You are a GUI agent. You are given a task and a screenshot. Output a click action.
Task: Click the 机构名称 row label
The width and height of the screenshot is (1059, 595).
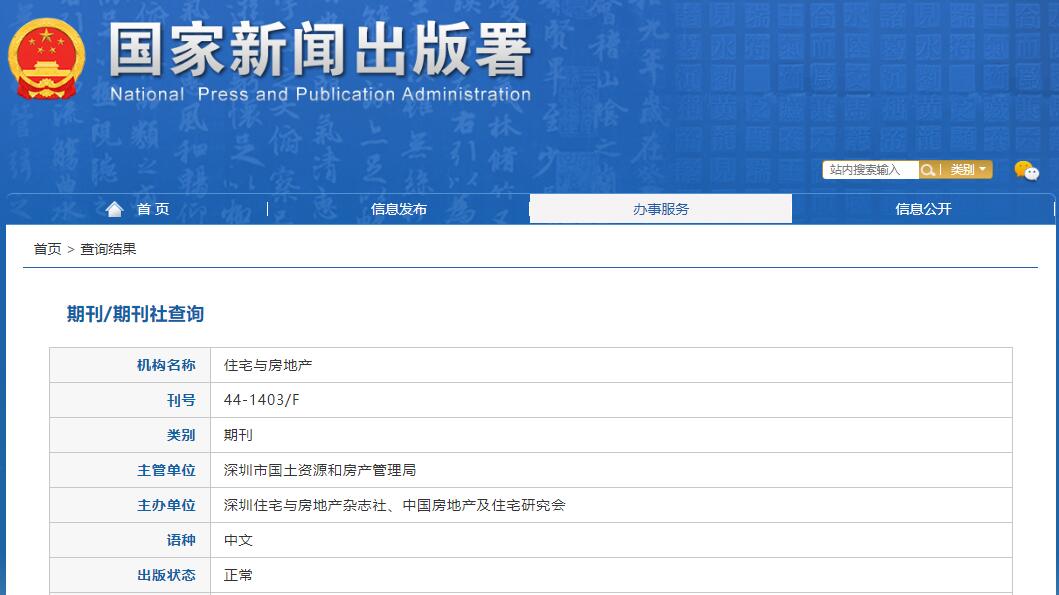[166, 365]
